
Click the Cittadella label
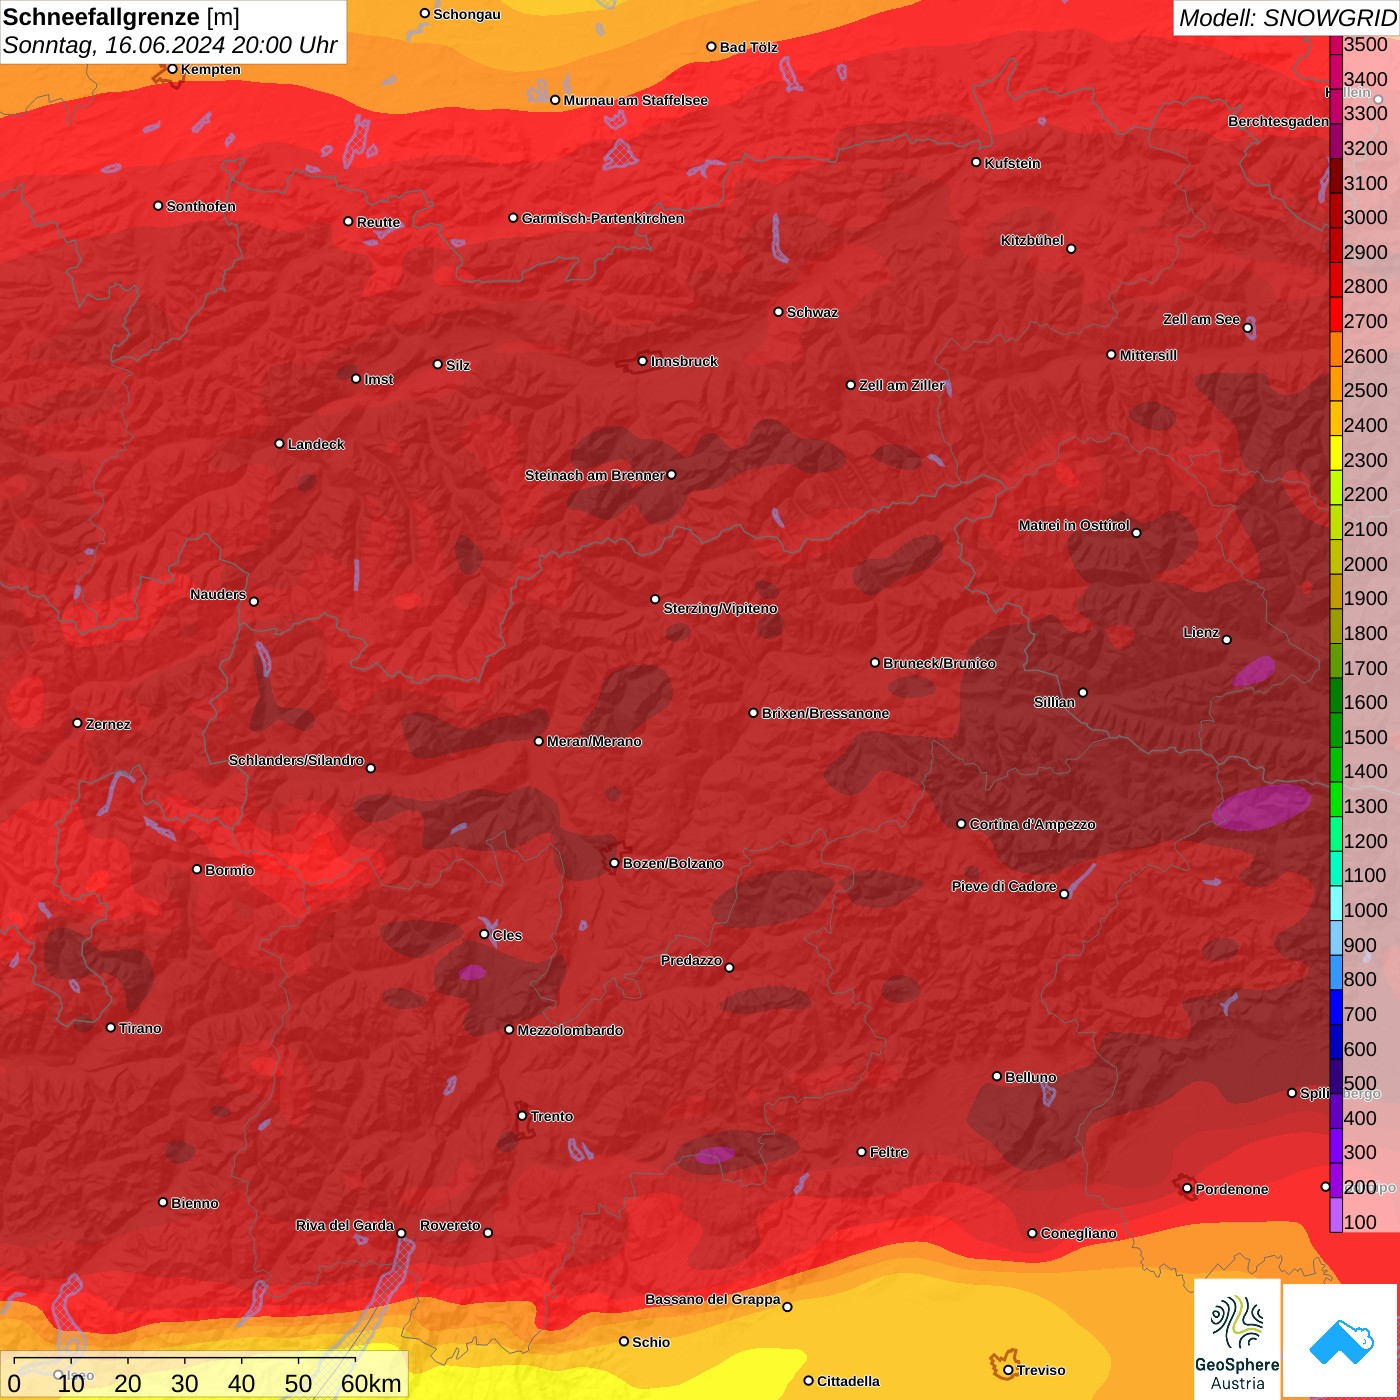click(848, 1381)
